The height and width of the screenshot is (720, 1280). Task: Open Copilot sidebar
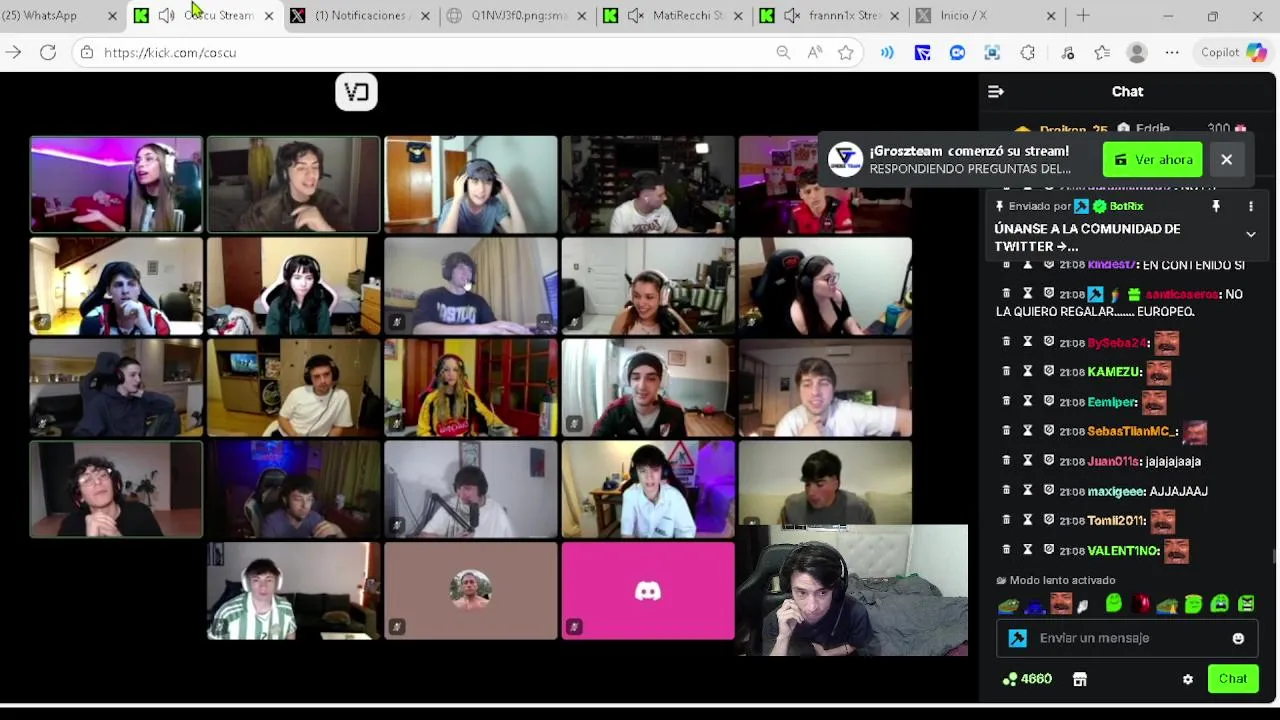(1234, 52)
